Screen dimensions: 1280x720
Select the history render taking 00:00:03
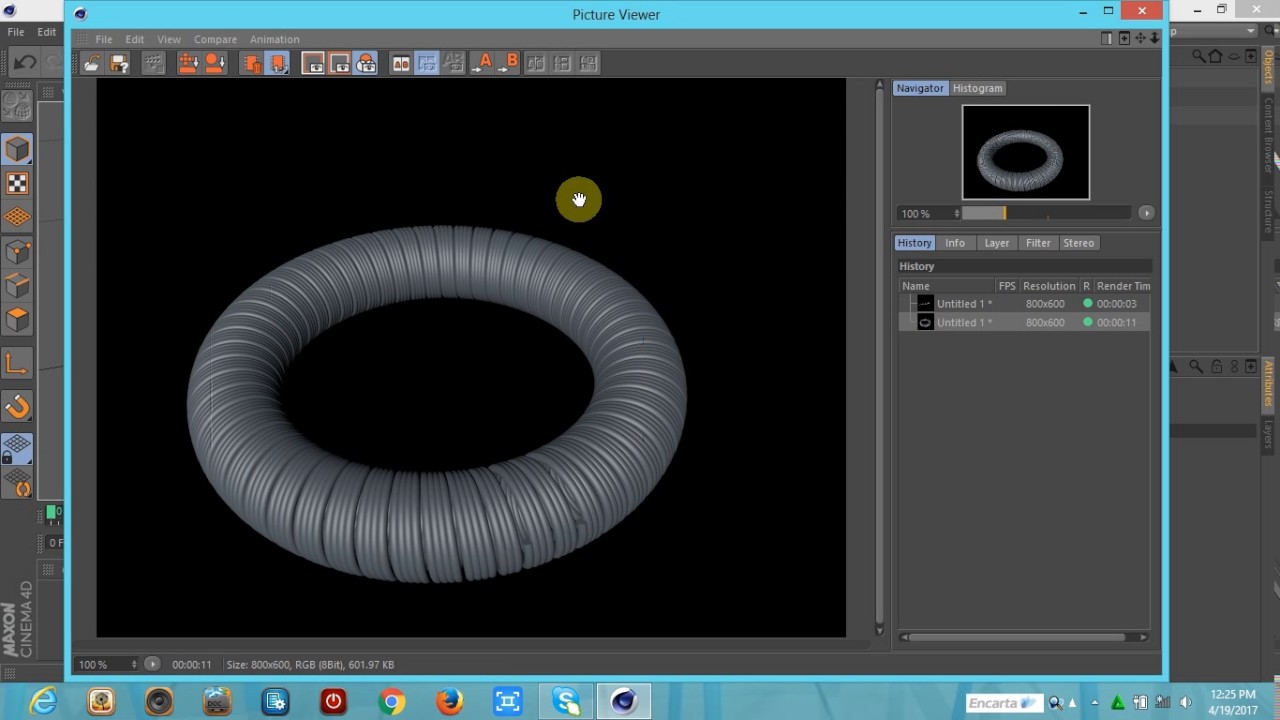point(1023,304)
